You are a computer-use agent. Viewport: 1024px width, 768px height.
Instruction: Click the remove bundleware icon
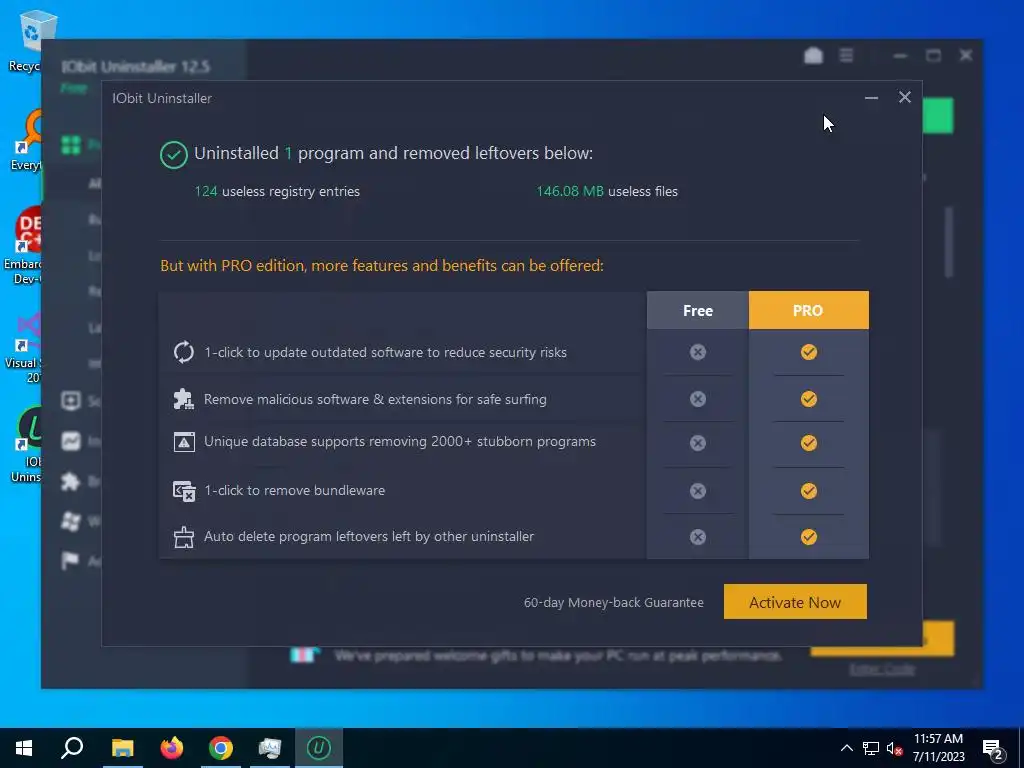click(x=184, y=490)
